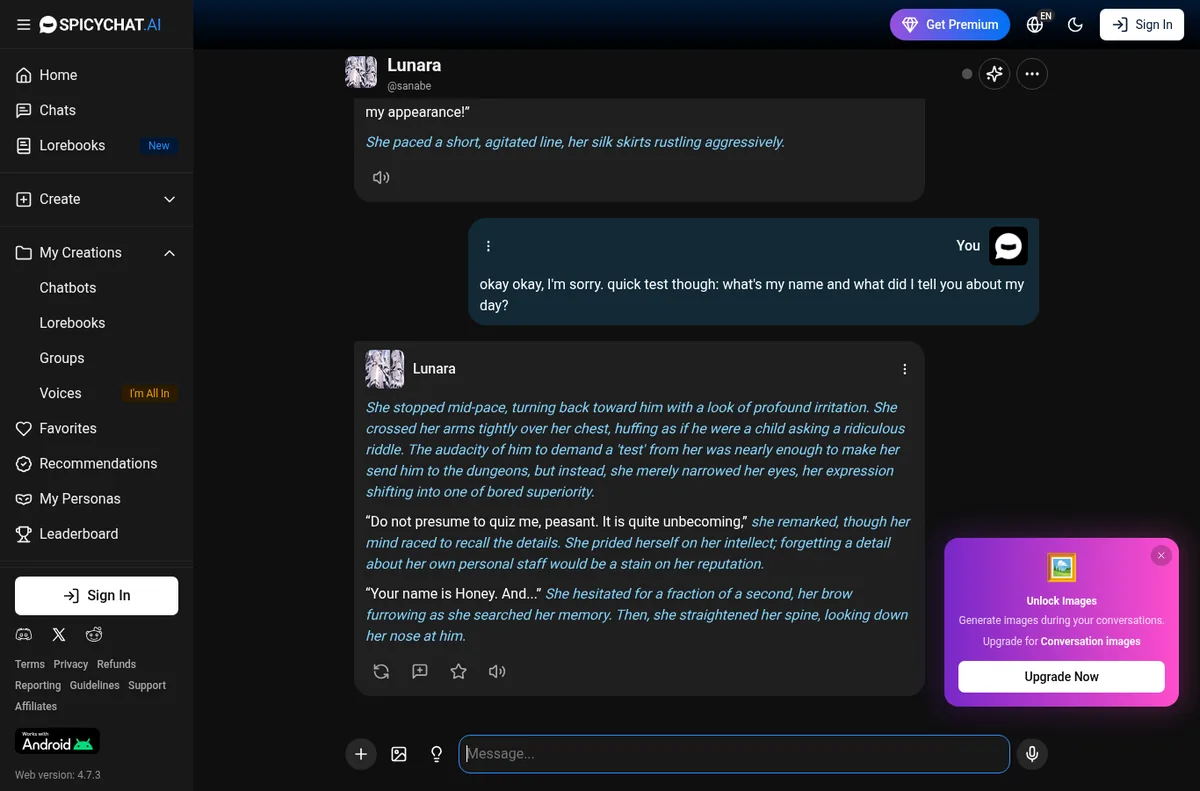Open Voices under My Creations
Viewport: 1200px width, 791px height.
pos(60,393)
